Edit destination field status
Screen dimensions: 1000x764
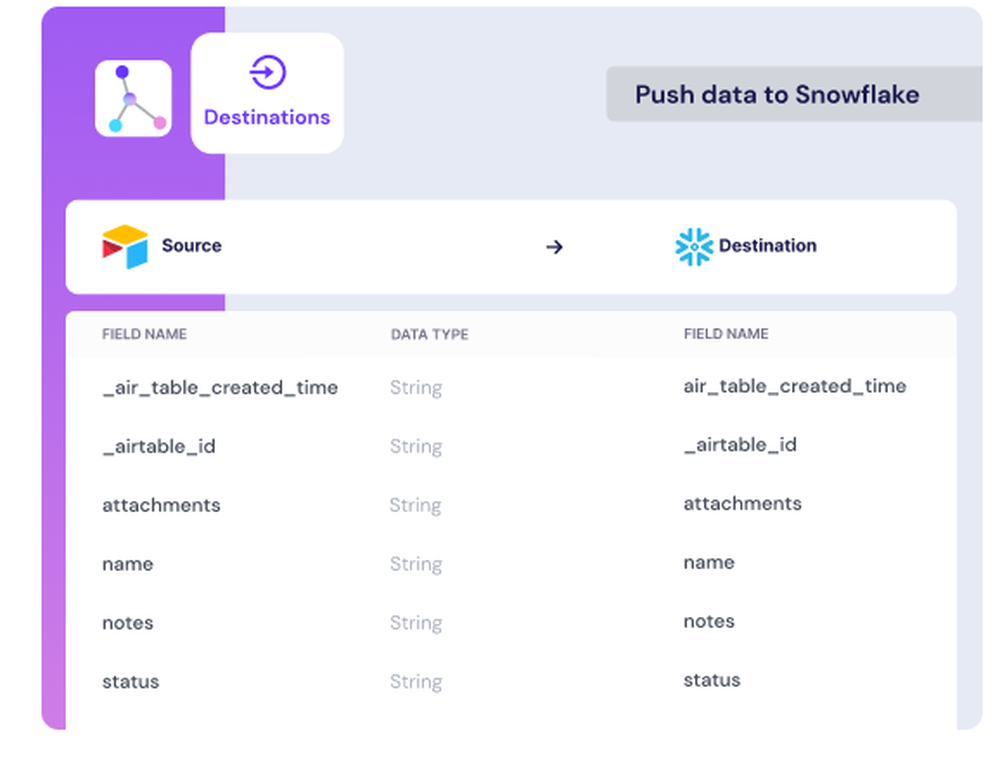(x=712, y=680)
